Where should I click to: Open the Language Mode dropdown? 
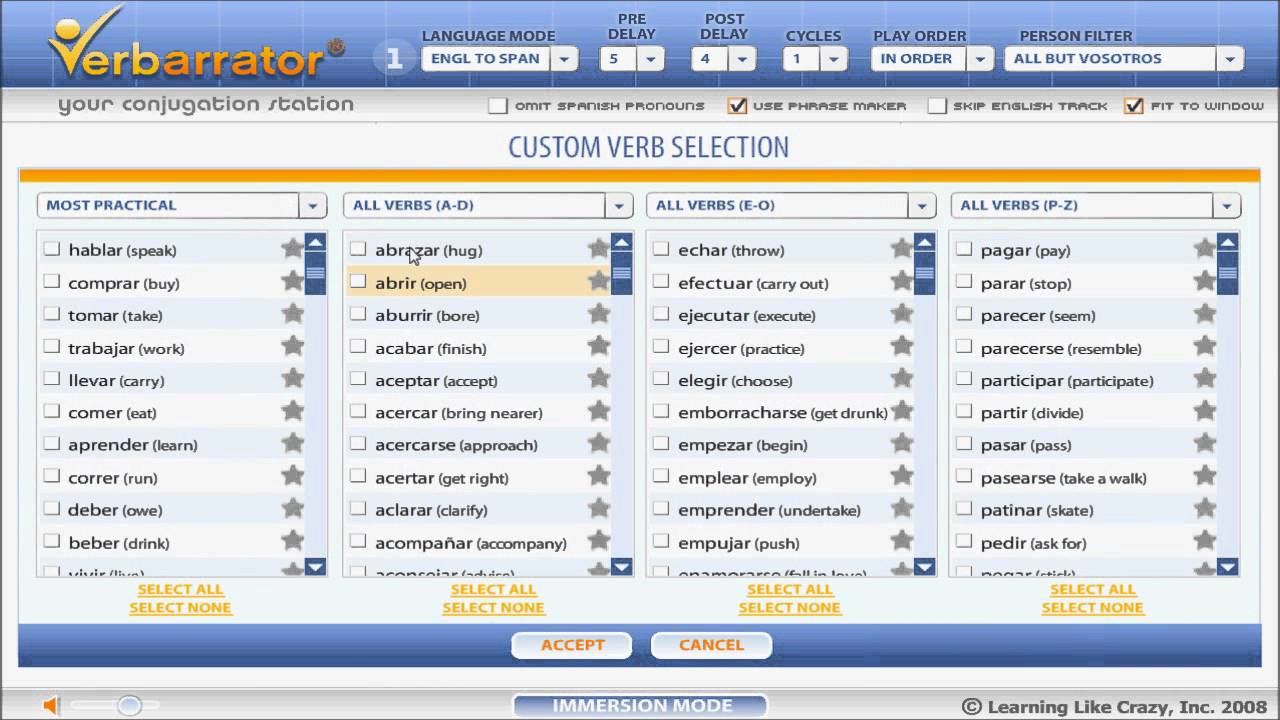(x=565, y=58)
